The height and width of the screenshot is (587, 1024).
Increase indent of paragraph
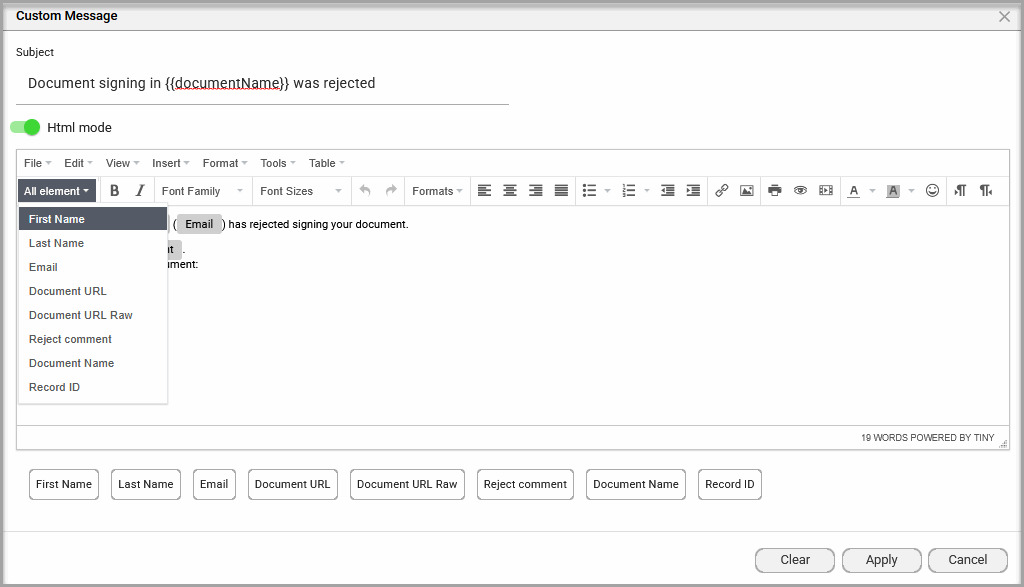(x=693, y=191)
